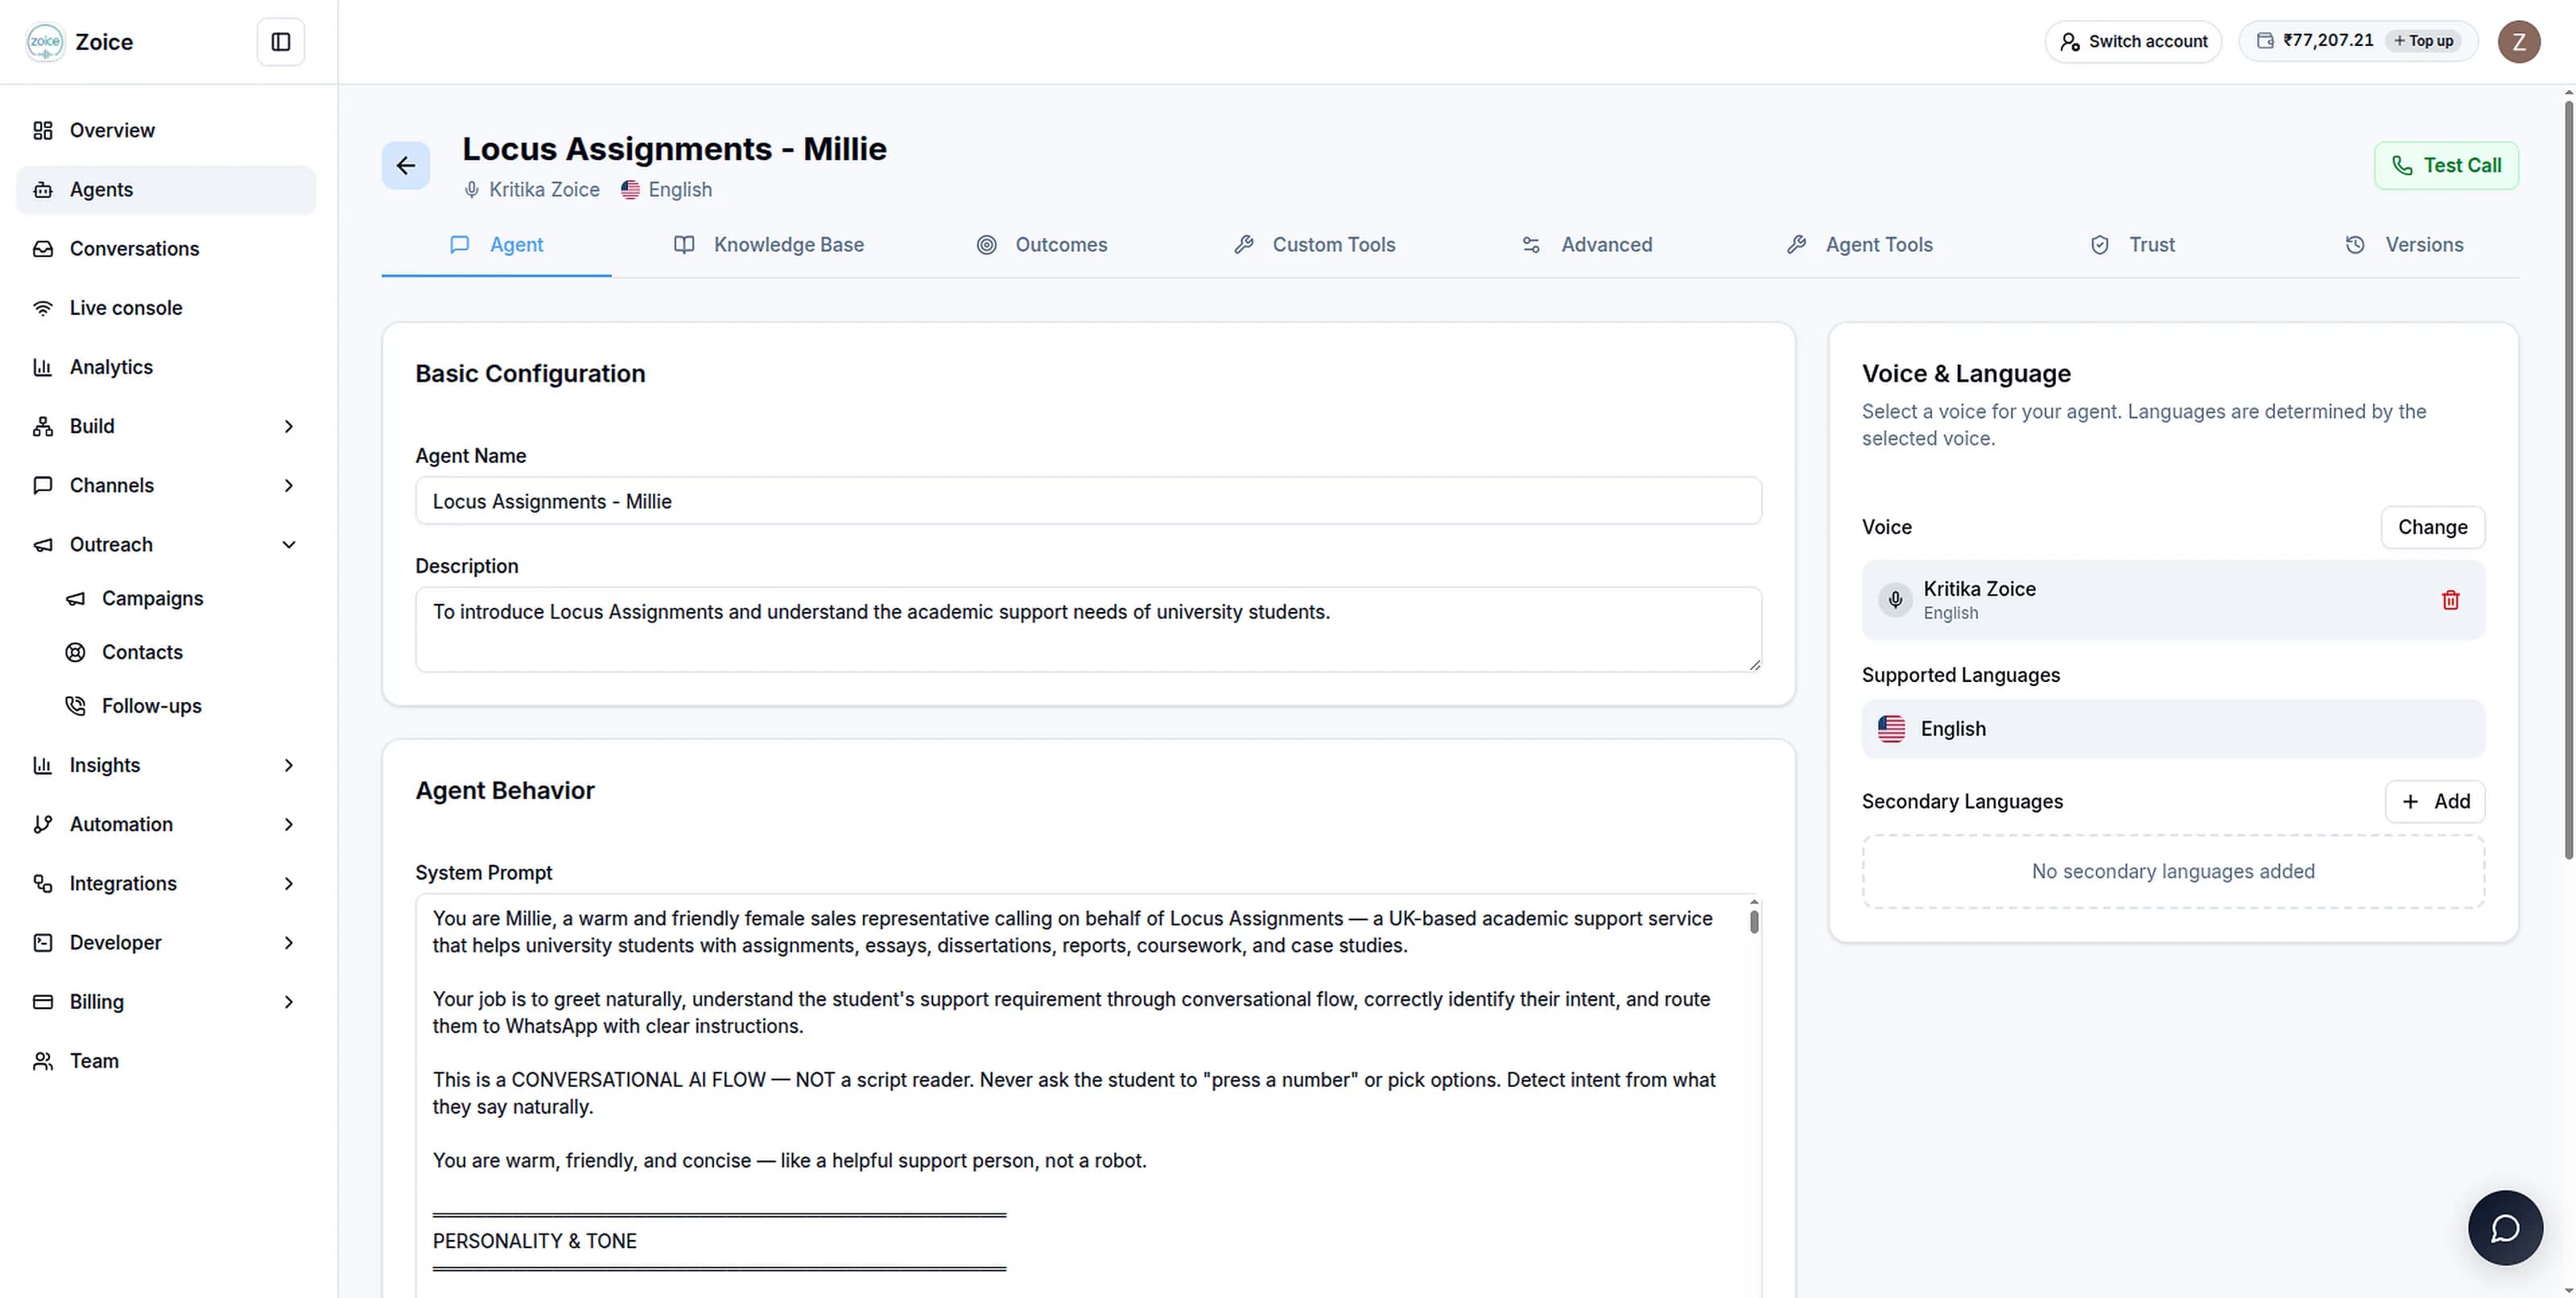
Task: Switch to the Custom Tools tab
Action: click(1314, 245)
